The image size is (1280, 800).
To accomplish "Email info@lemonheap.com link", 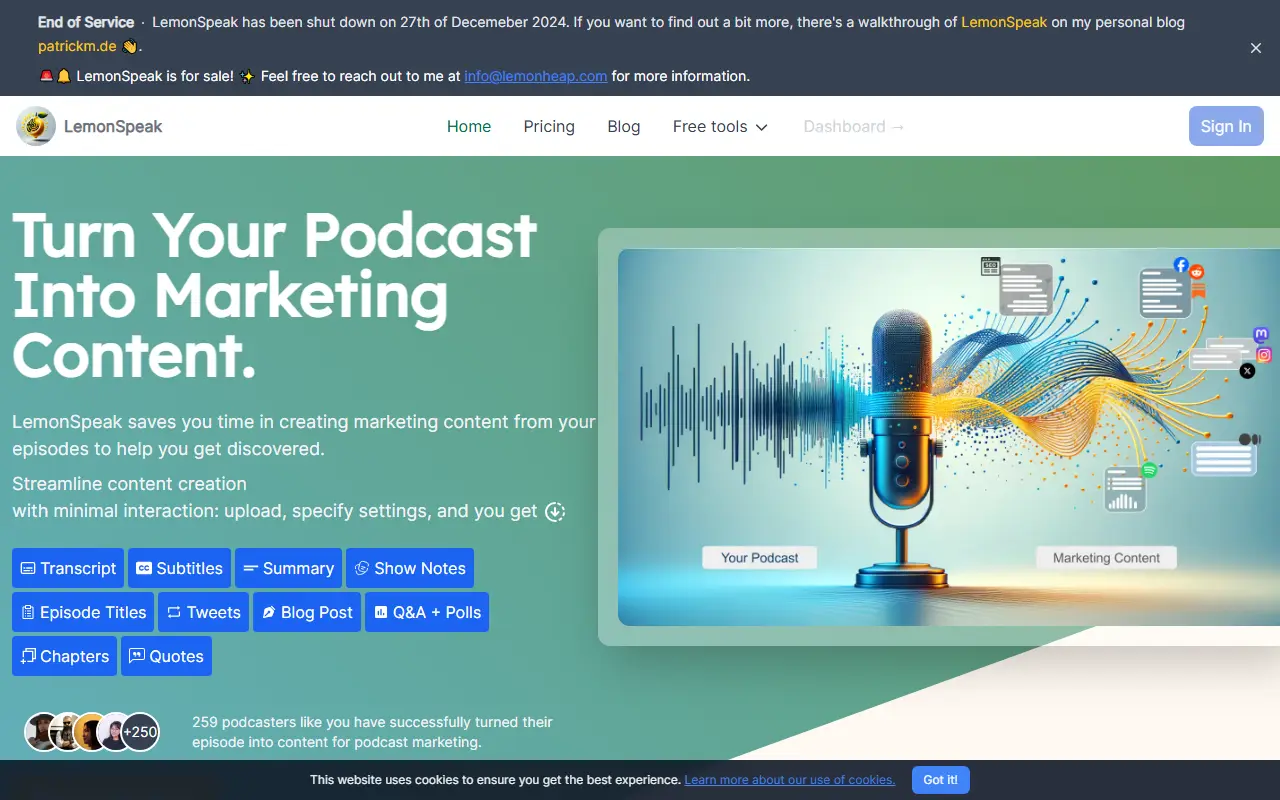I will (x=536, y=76).
